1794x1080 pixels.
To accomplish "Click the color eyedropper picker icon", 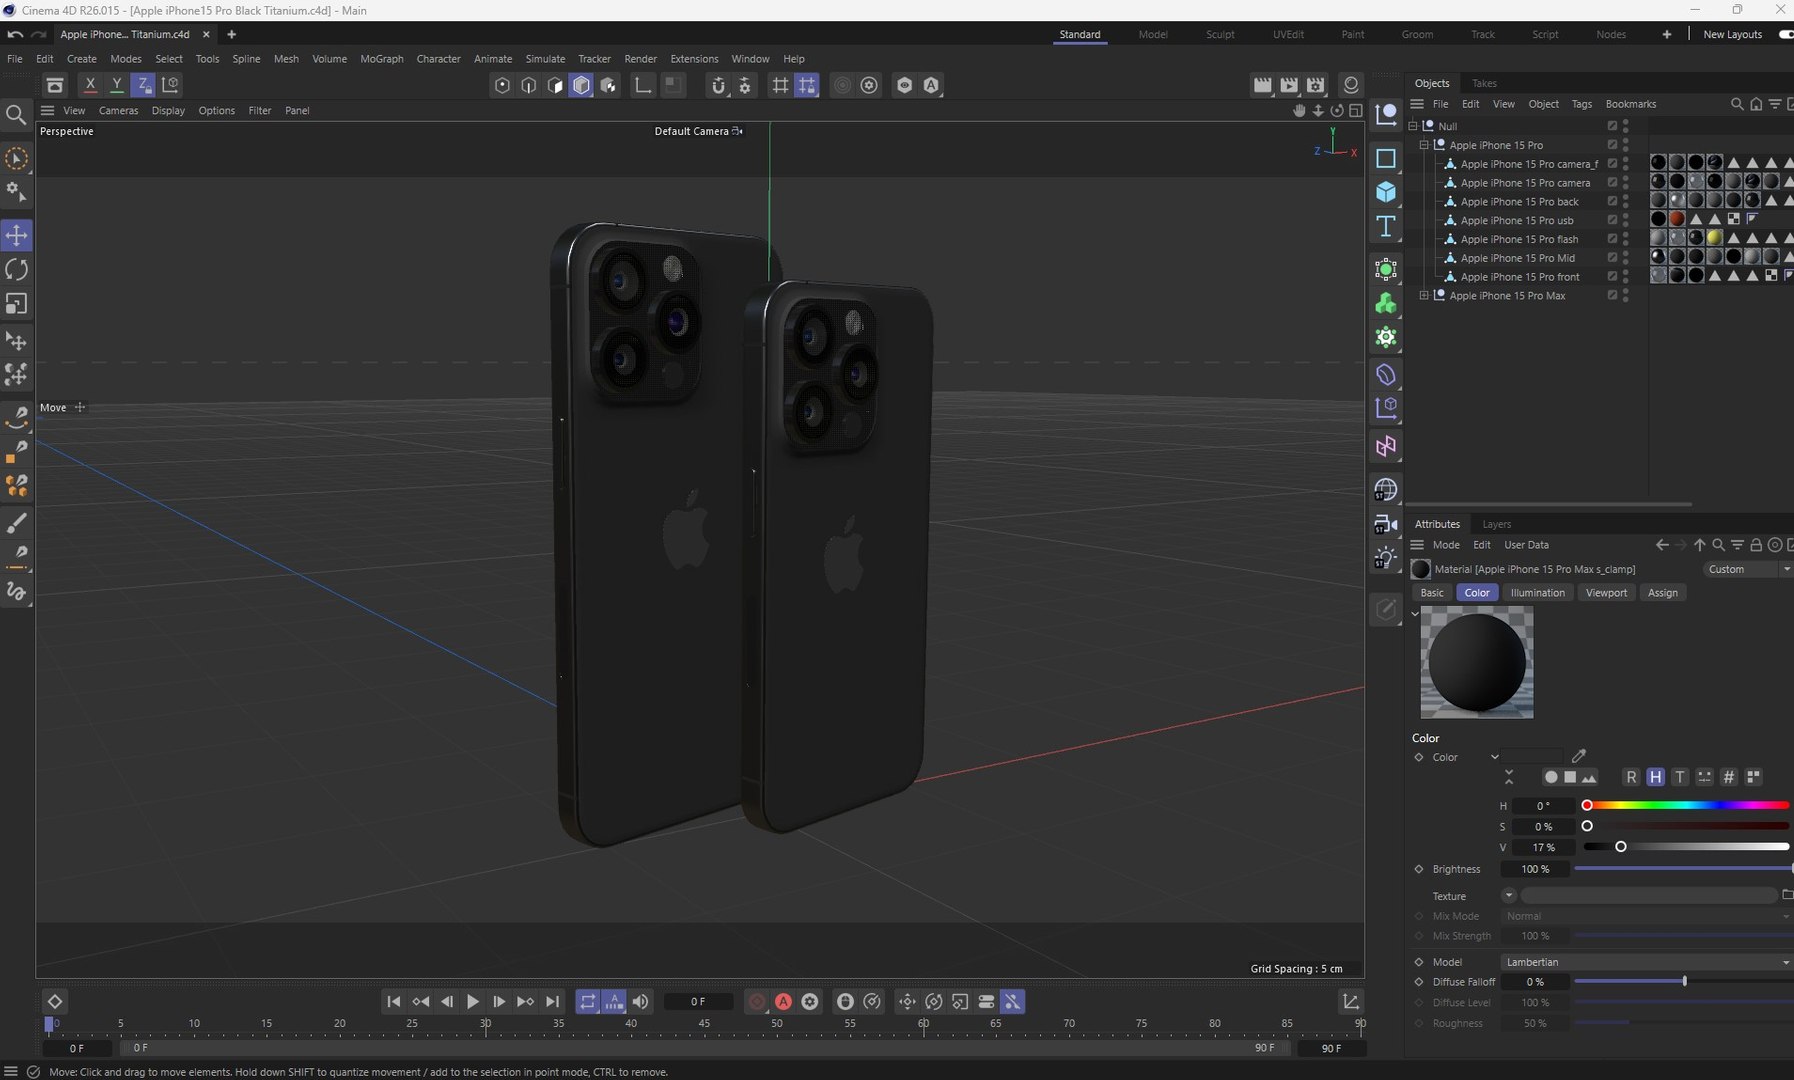I will coord(1579,756).
